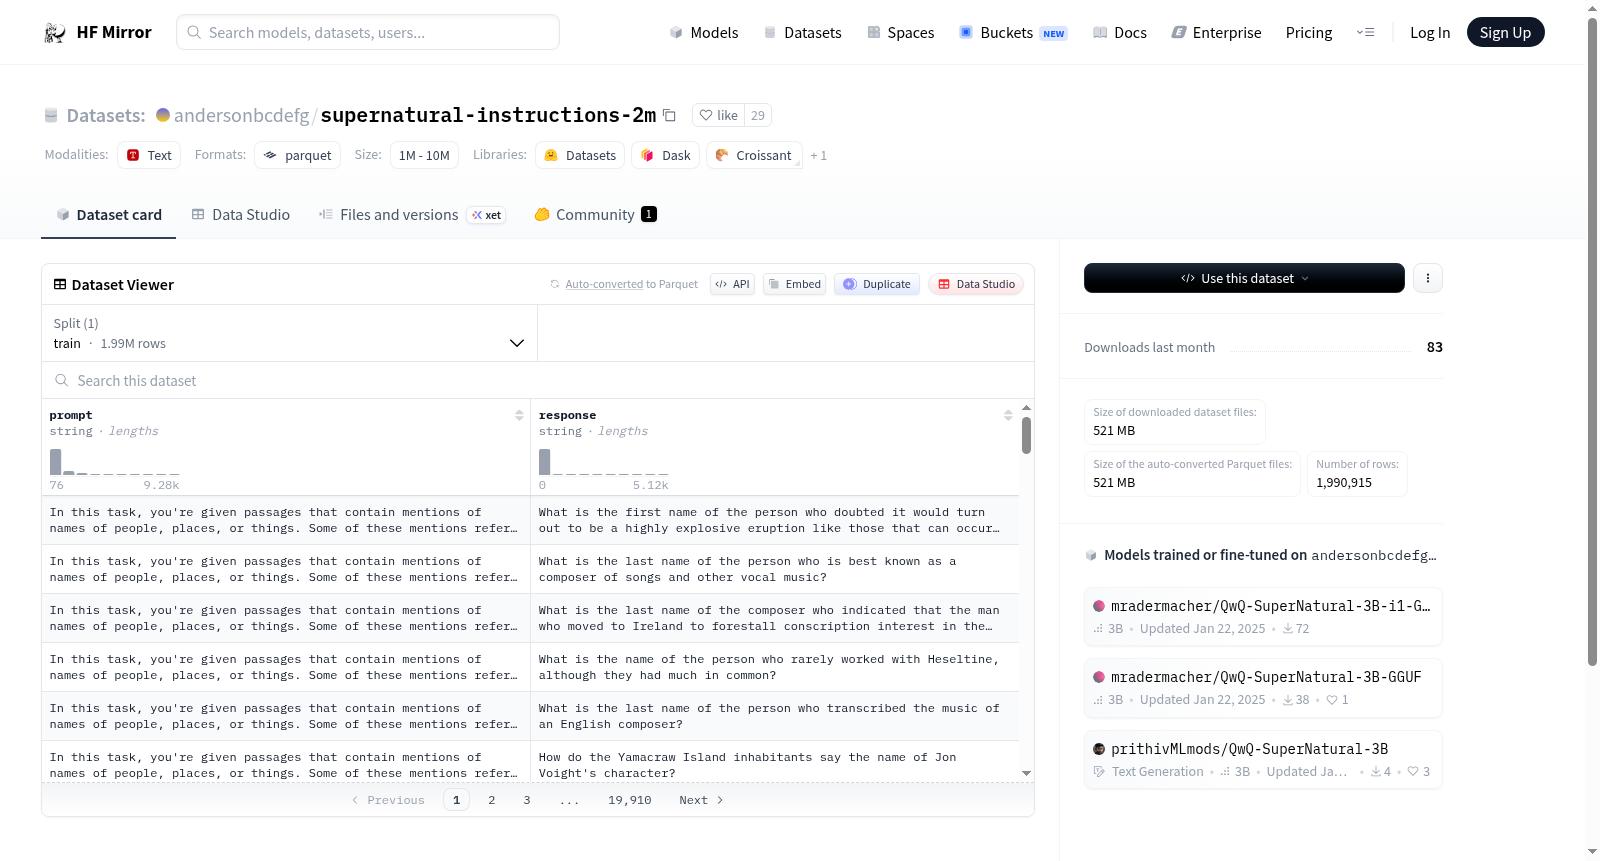Go to the Next page of rows
The height and width of the screenshot is (861, 1600).
[x=701, y=800]
